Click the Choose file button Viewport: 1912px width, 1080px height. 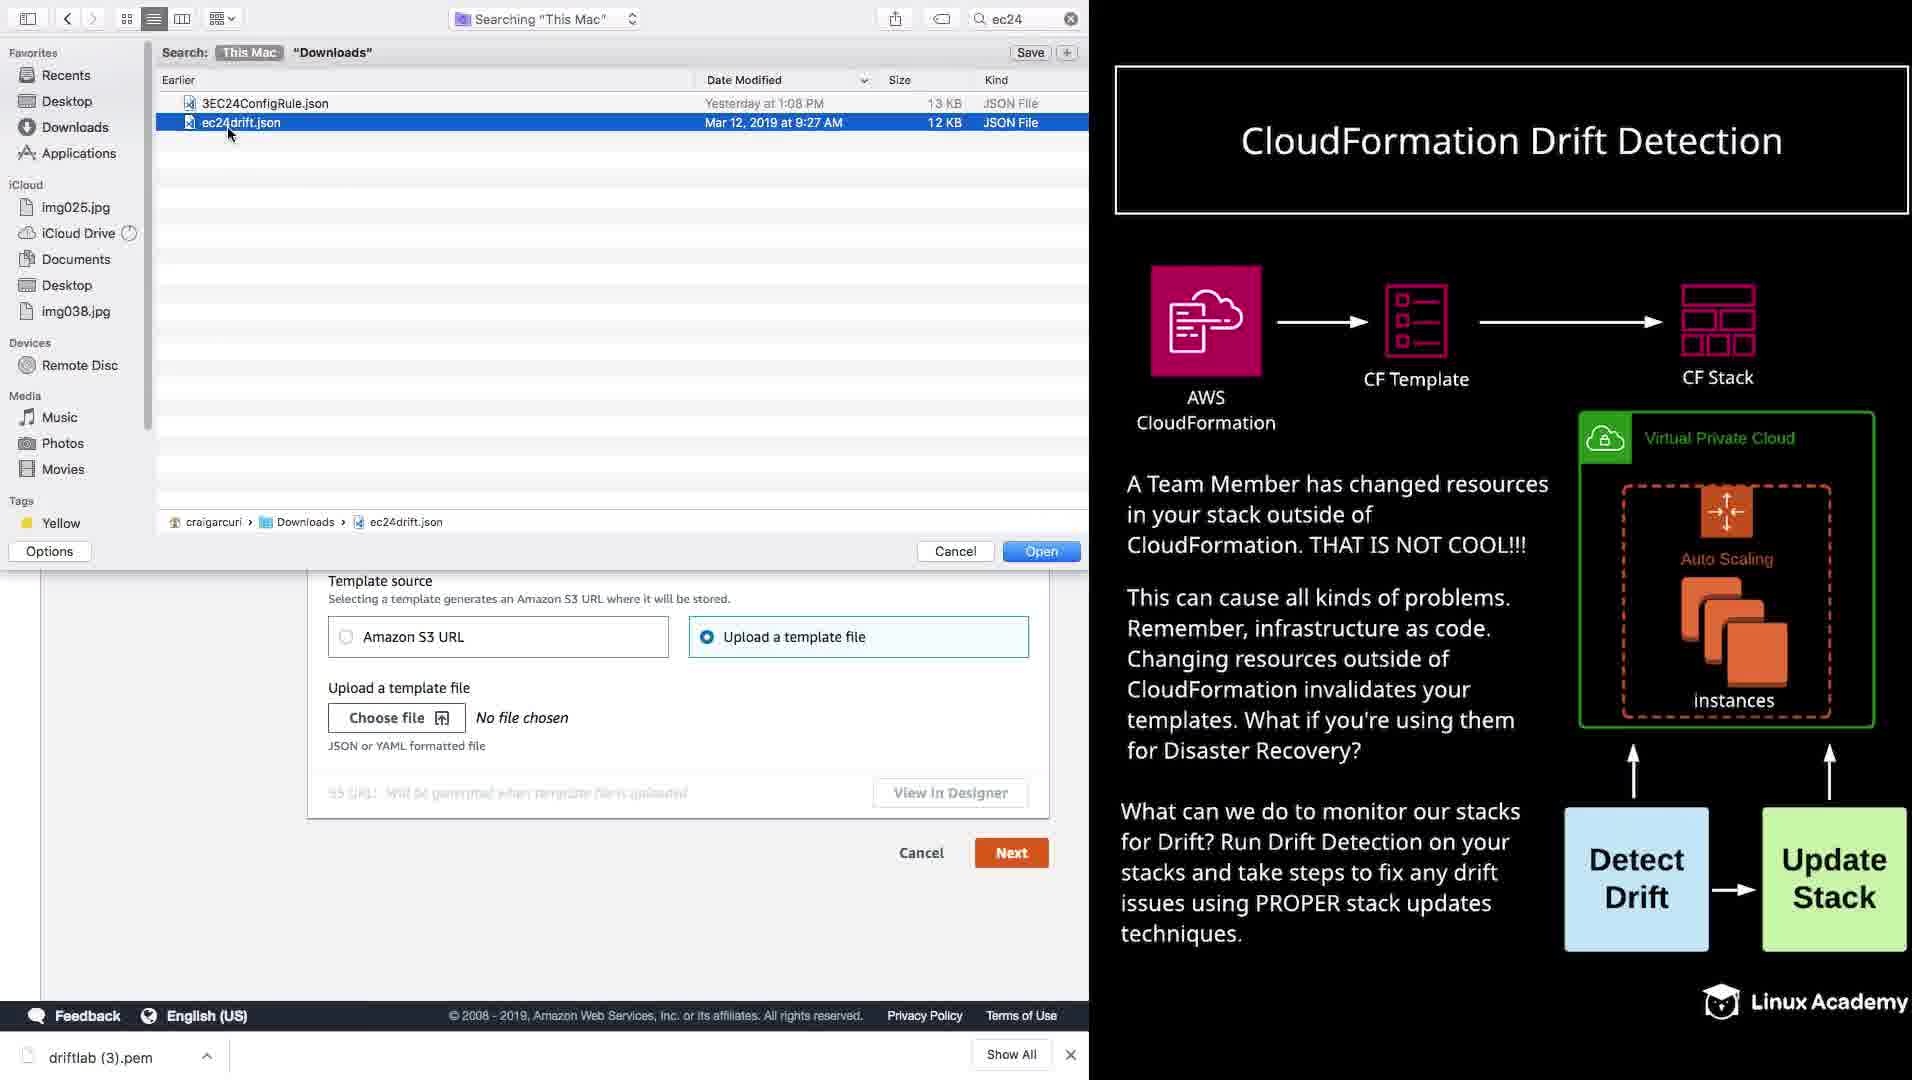pos(397,718)
